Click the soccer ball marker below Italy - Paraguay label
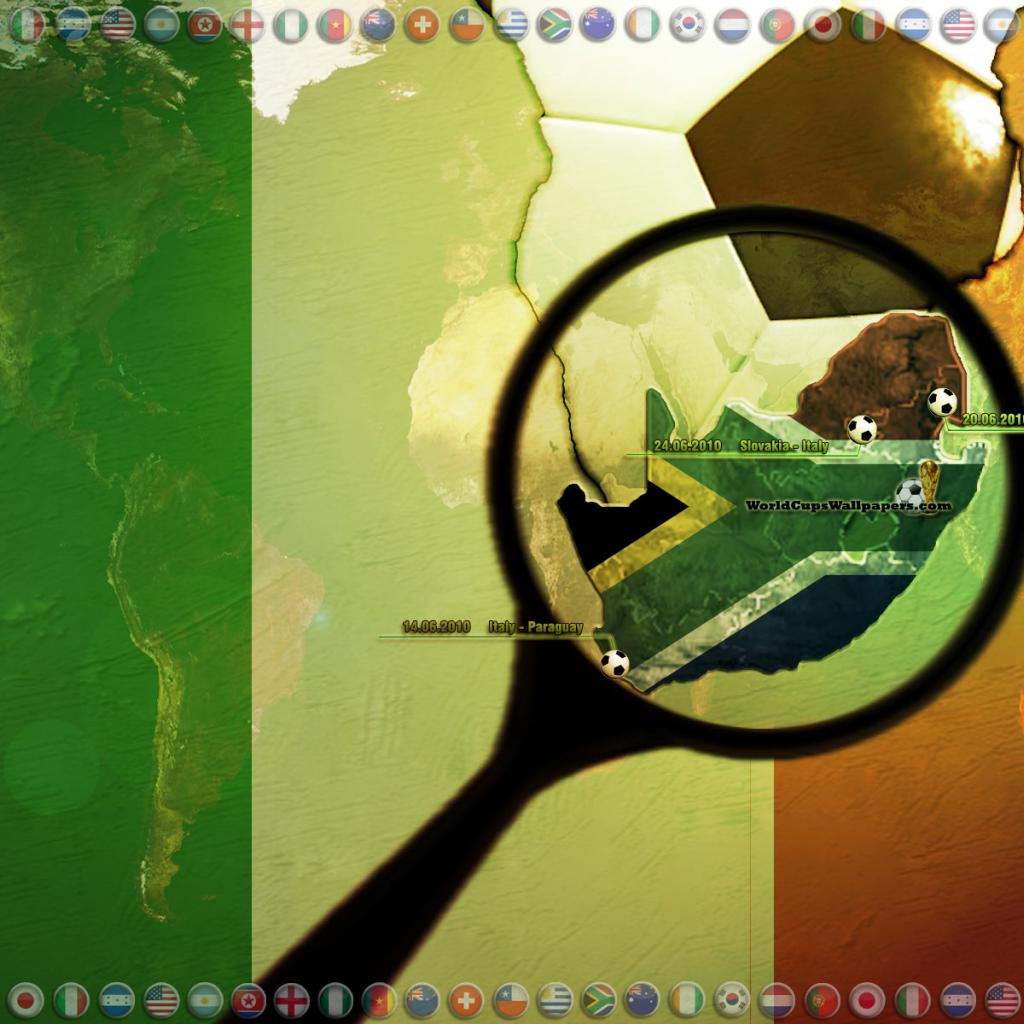The image size is (1024, 1024). click(614, 663)
